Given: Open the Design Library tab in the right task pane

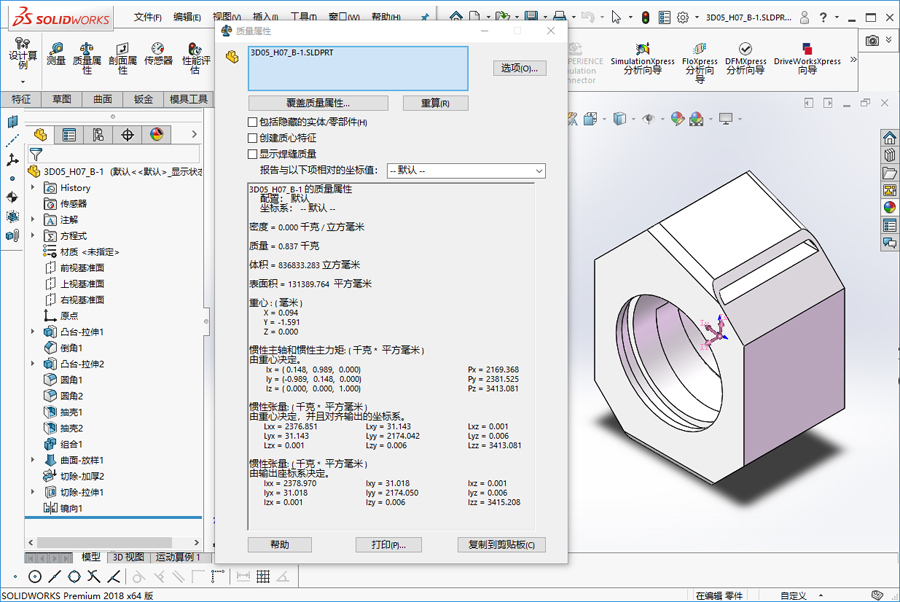Looking at the screenshot, I should click(890, 156).
